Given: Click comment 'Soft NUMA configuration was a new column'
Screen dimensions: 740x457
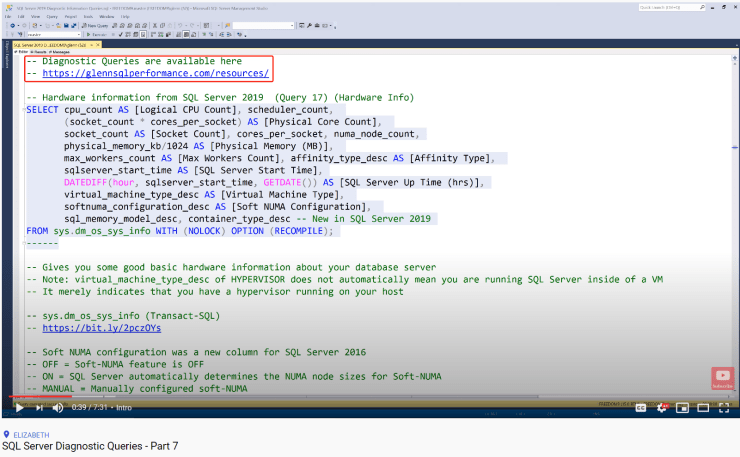Looking at the screenshot, I should [196, 352].
